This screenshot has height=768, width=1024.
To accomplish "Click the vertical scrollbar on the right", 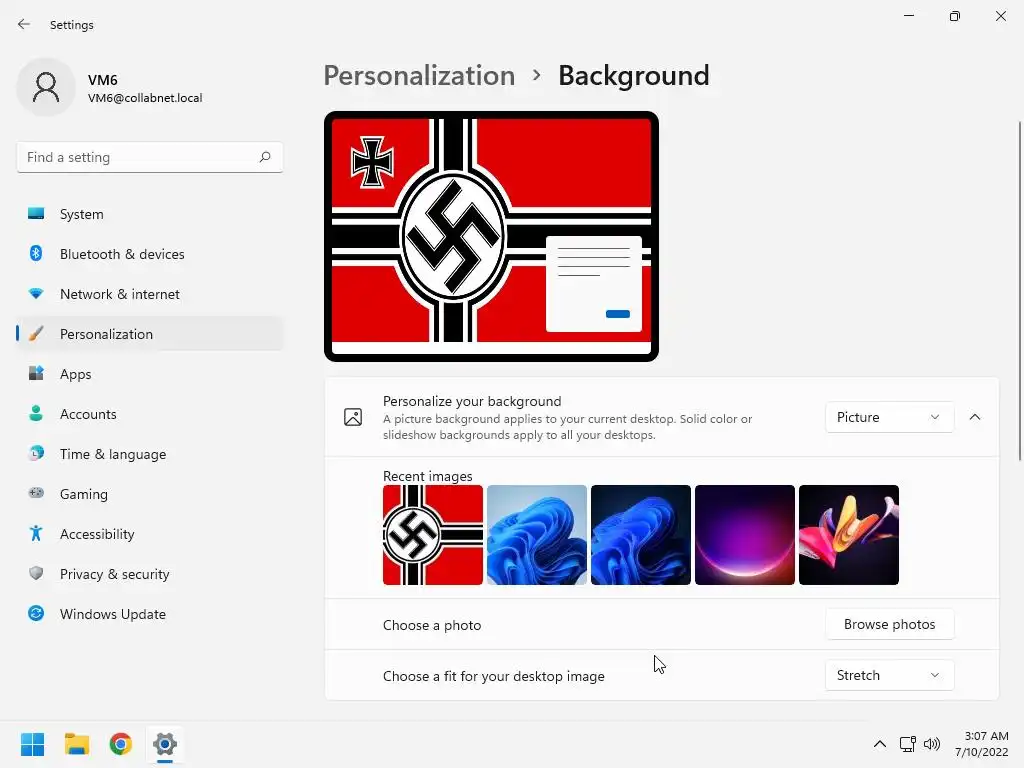I will tap(1019, 291).
